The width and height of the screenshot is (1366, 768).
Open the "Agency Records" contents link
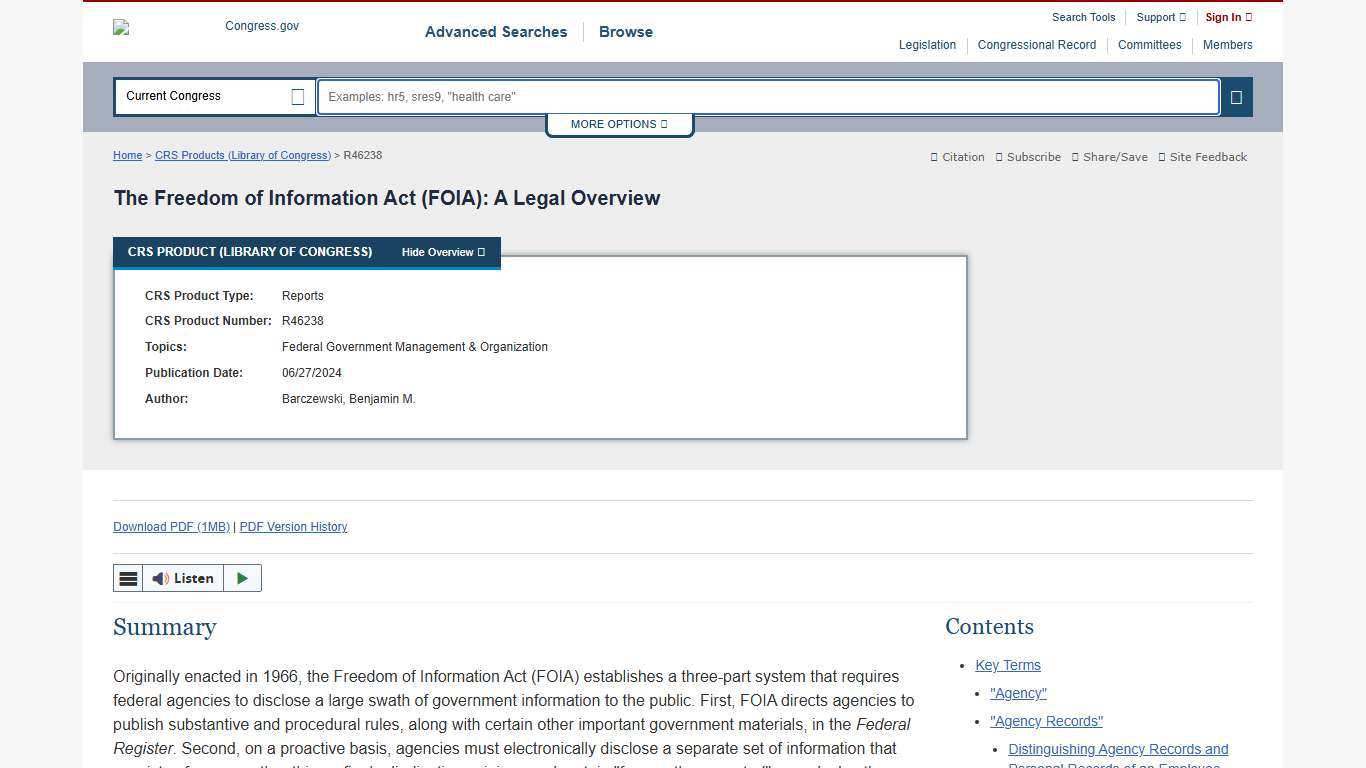(x=1045, y=721)
